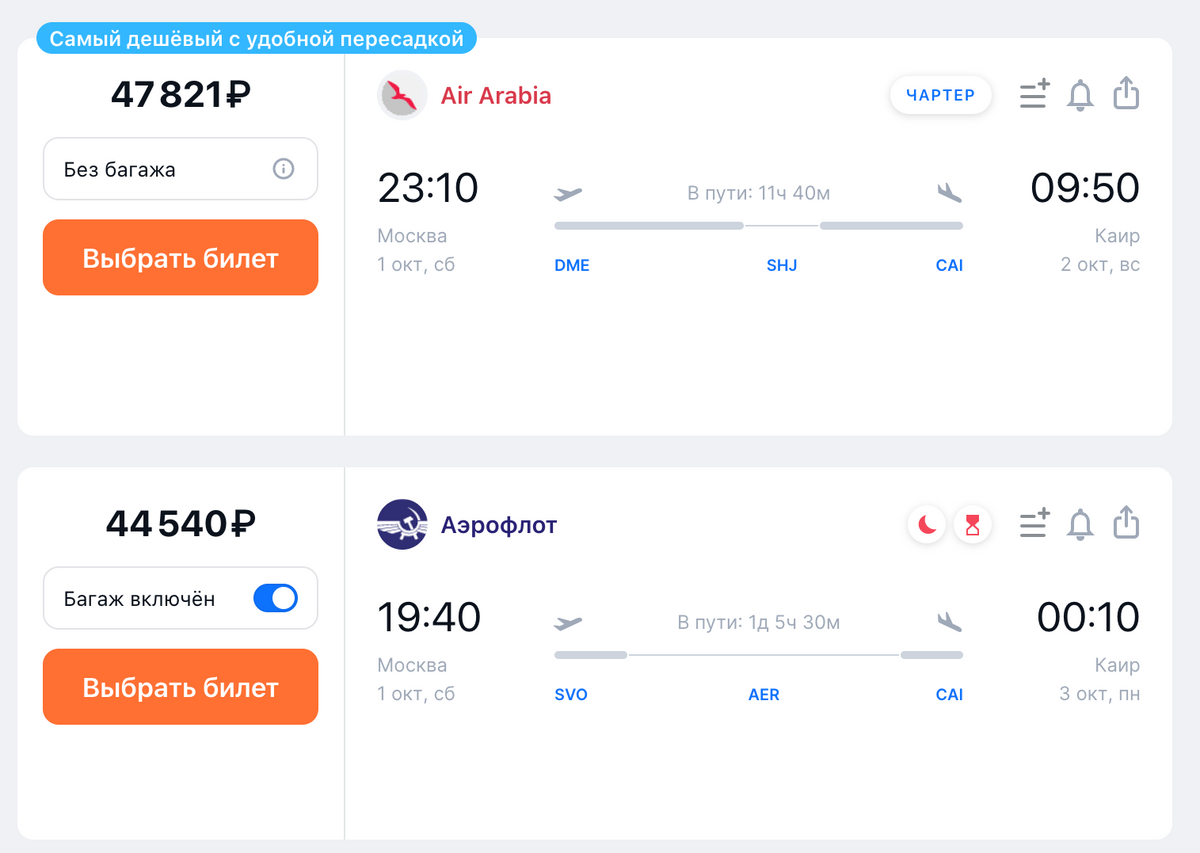
Task: Add Аэрофлот flight to comparison list
Action: (x=1034, y=523)
